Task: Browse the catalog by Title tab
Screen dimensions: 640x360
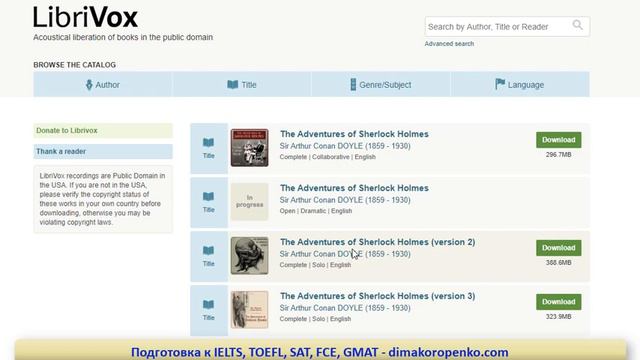Action: pyautogui.click(x=242, y=84)
